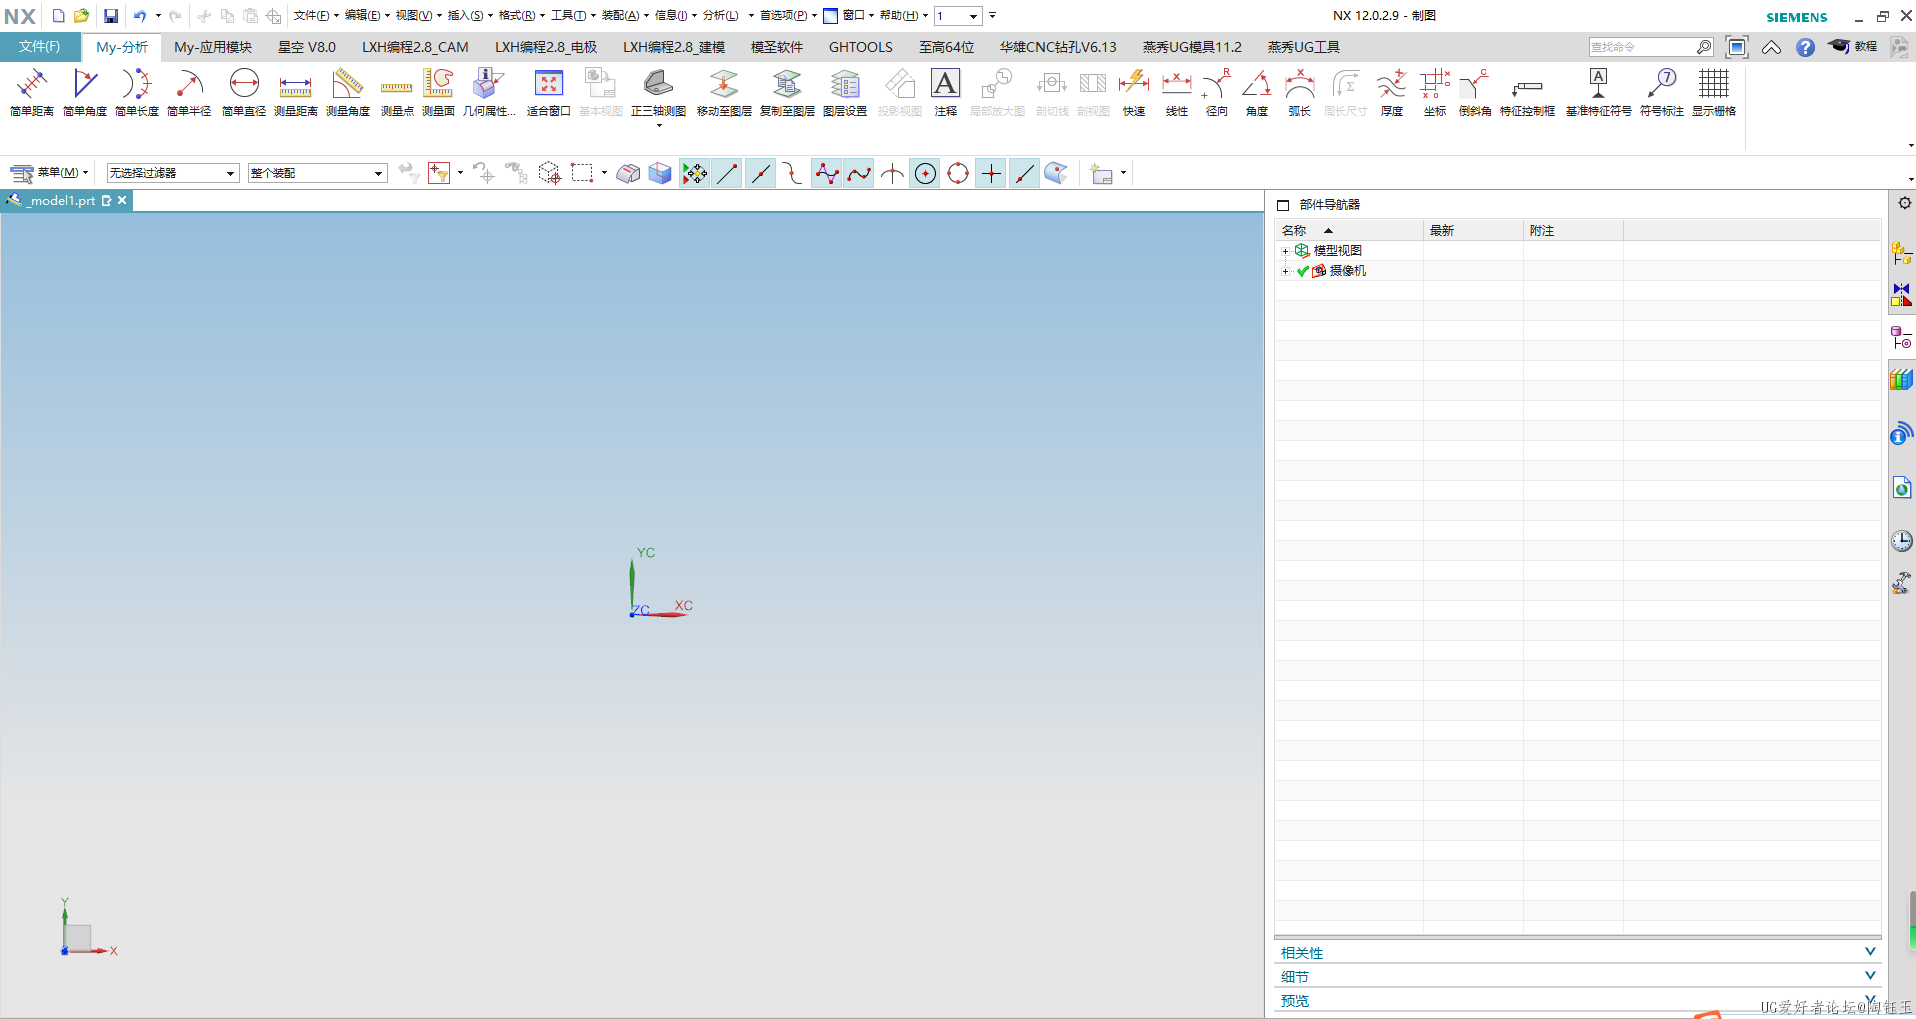Select the 厚度 thickness dimension tool
Screen dimensions: 1916x1019
click(x=1392, y=92)
